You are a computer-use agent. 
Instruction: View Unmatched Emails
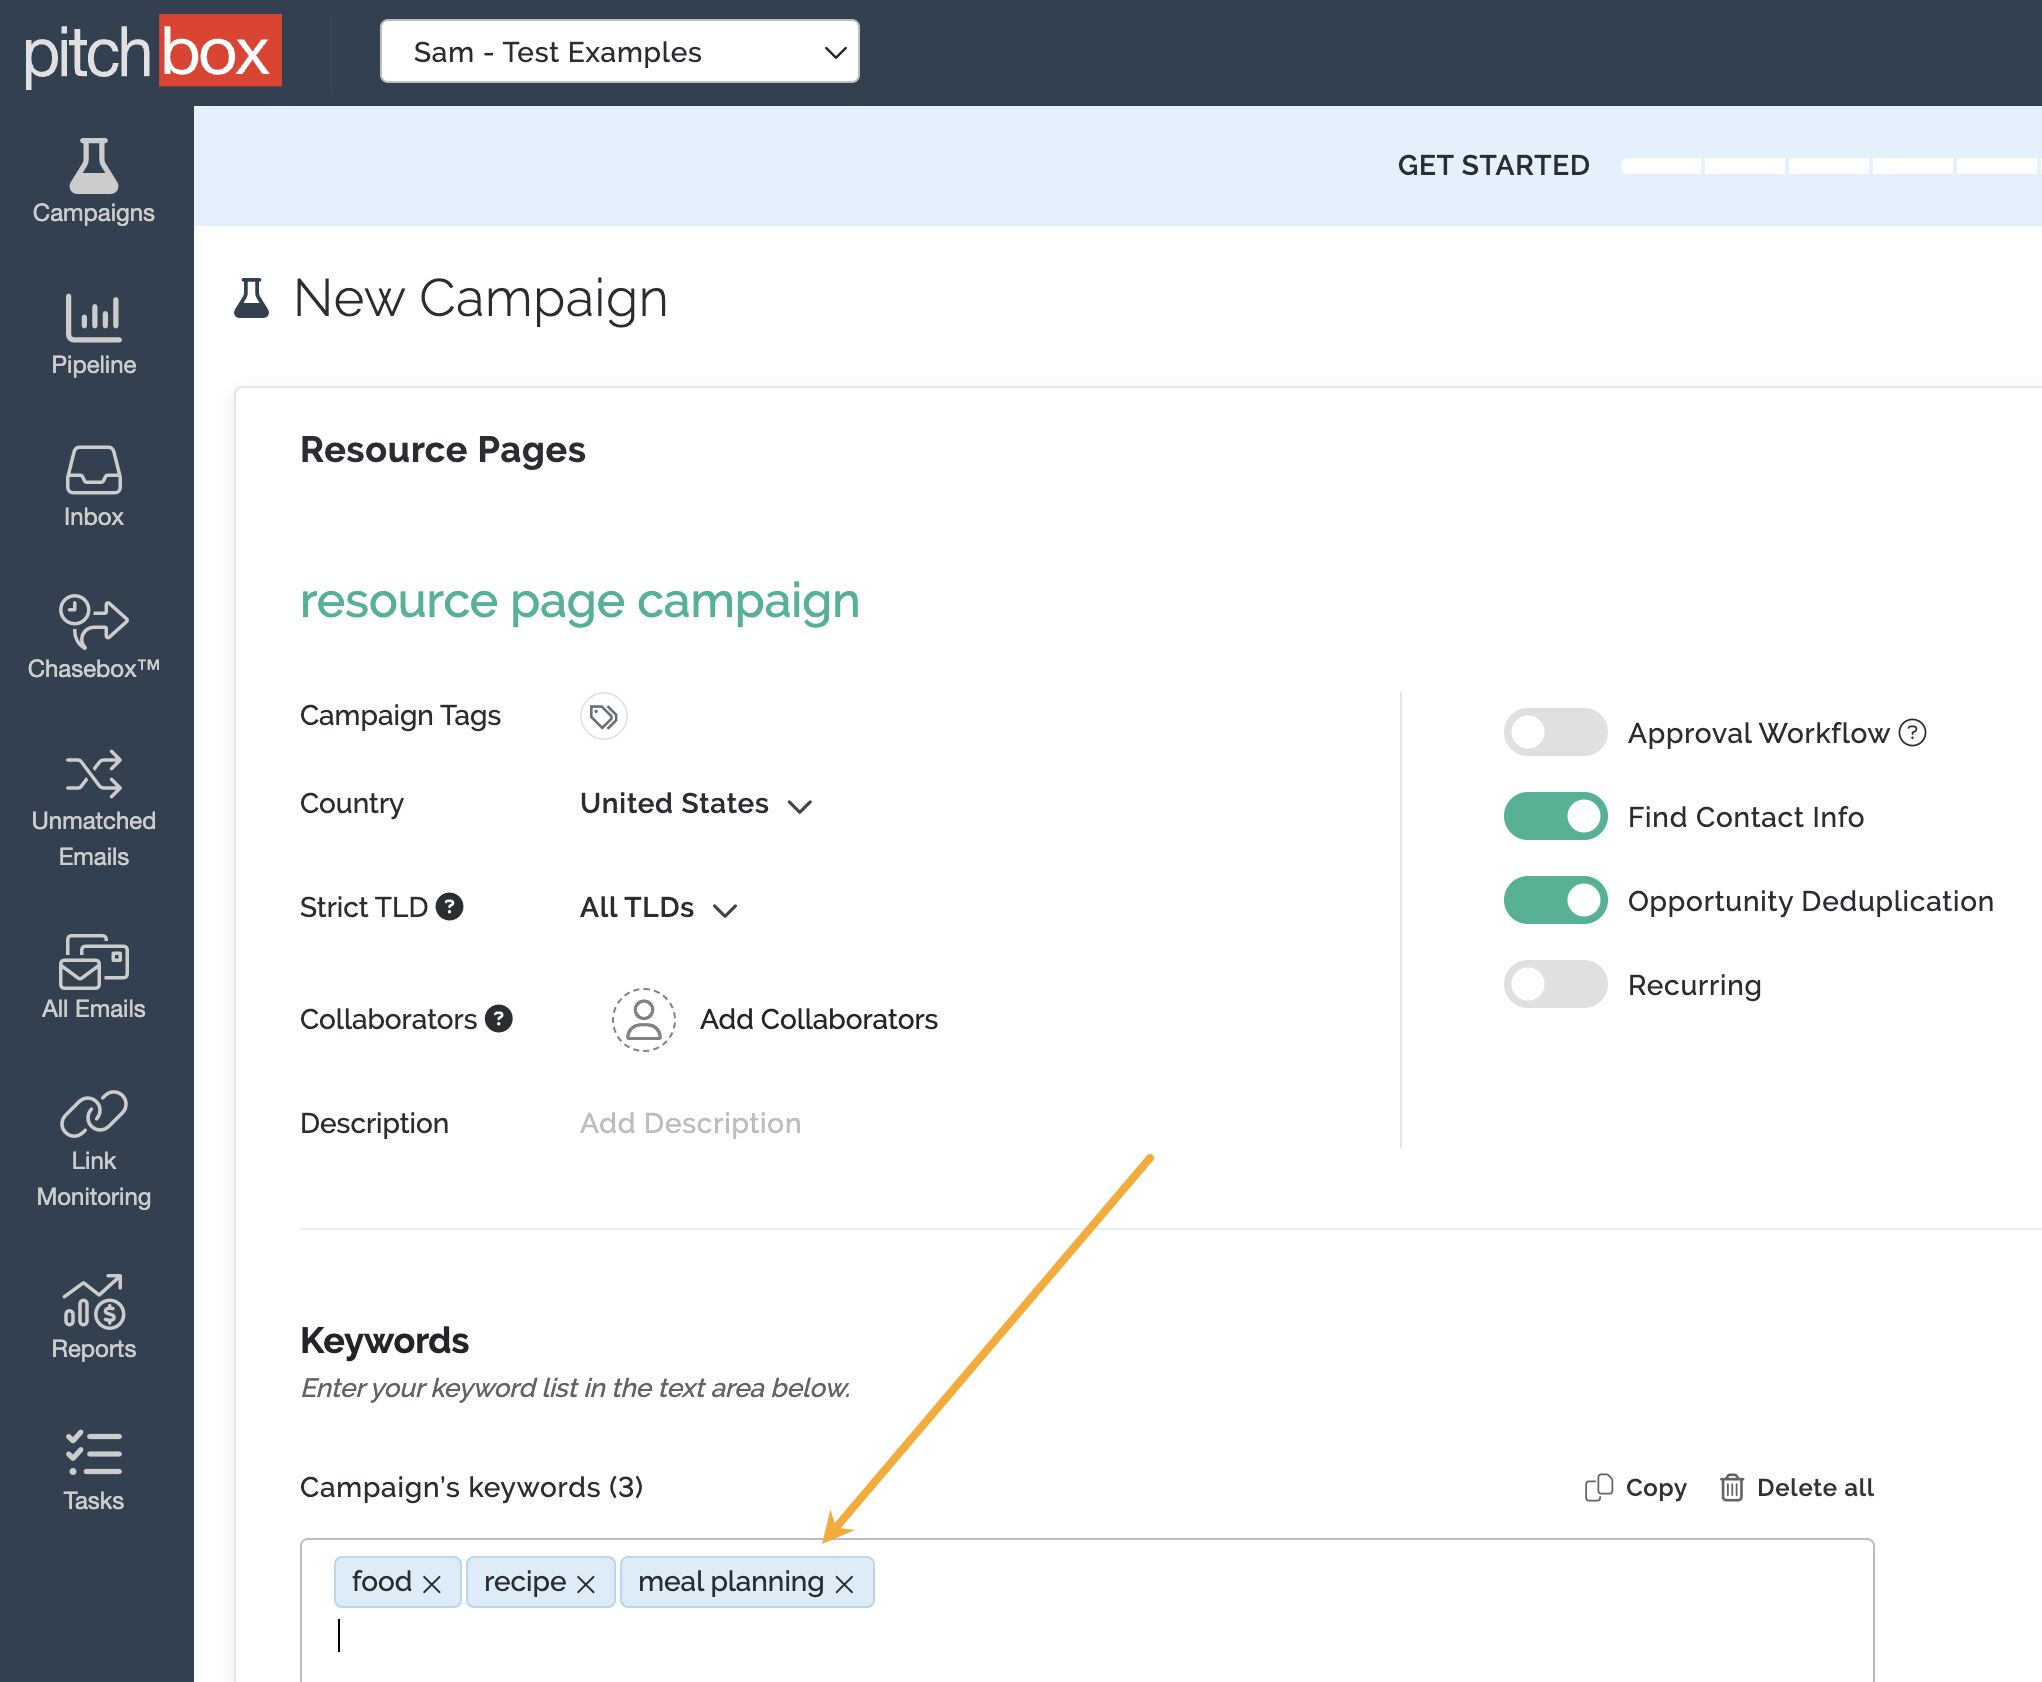[93, 790]
